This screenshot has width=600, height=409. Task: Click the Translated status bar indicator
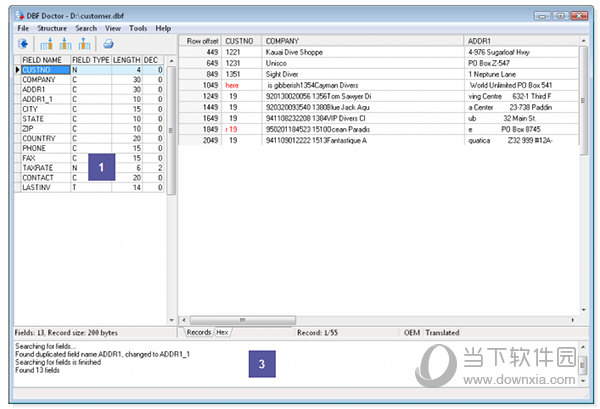pos(442,332)
